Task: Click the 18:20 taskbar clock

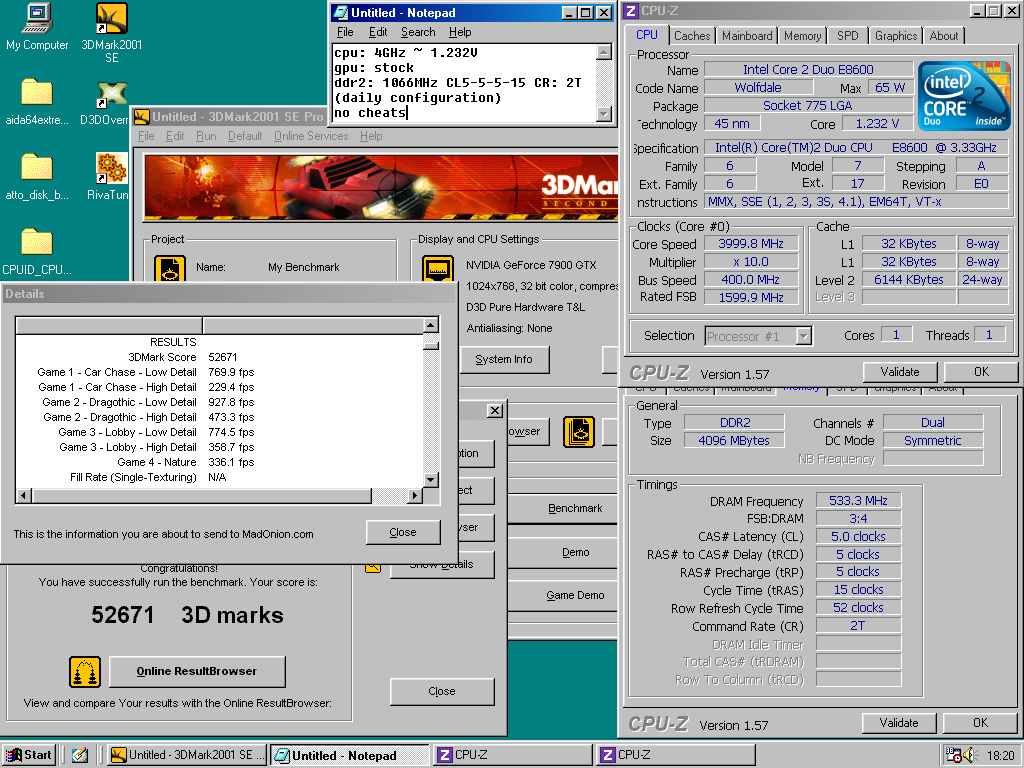Action: [1000, 756]
